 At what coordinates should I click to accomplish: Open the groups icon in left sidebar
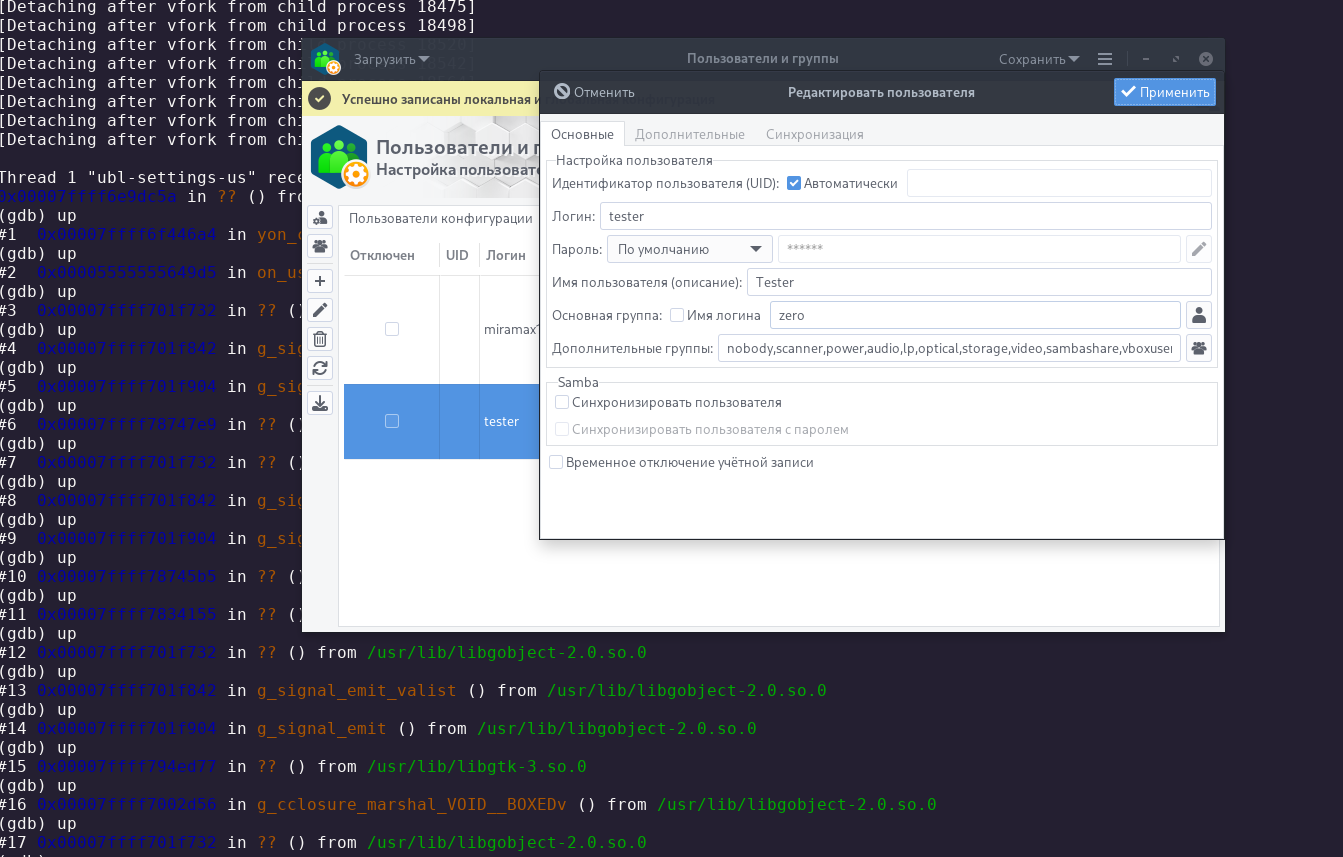(x=320, y=246)
